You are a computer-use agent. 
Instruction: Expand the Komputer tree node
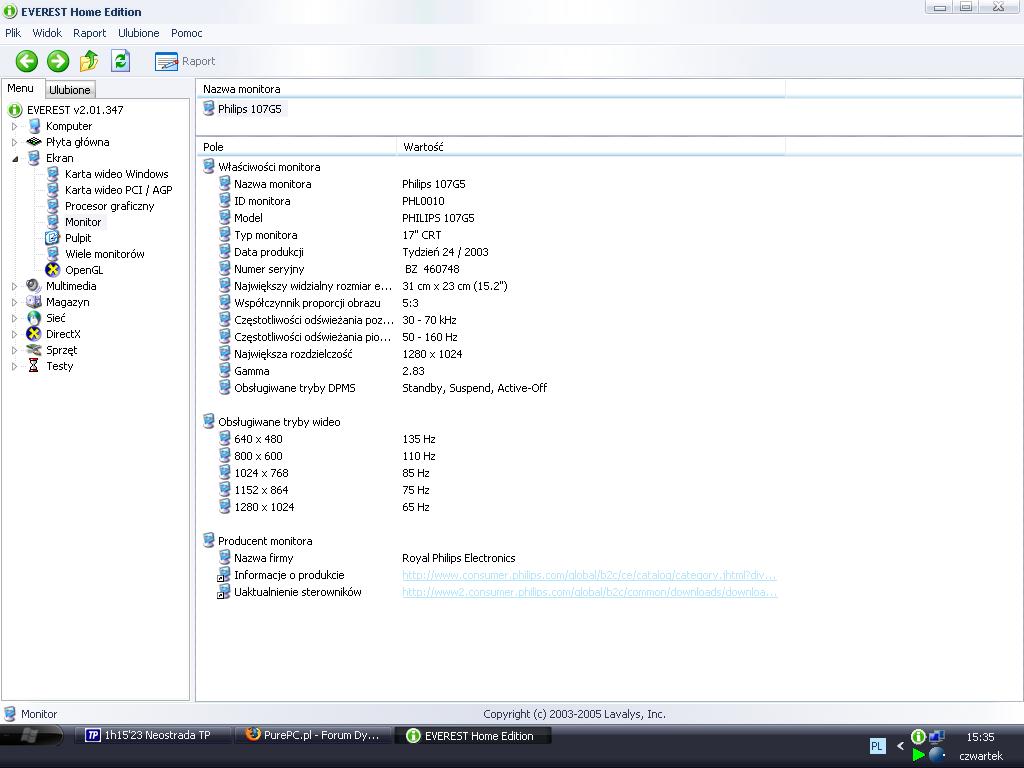pos(14,126)
